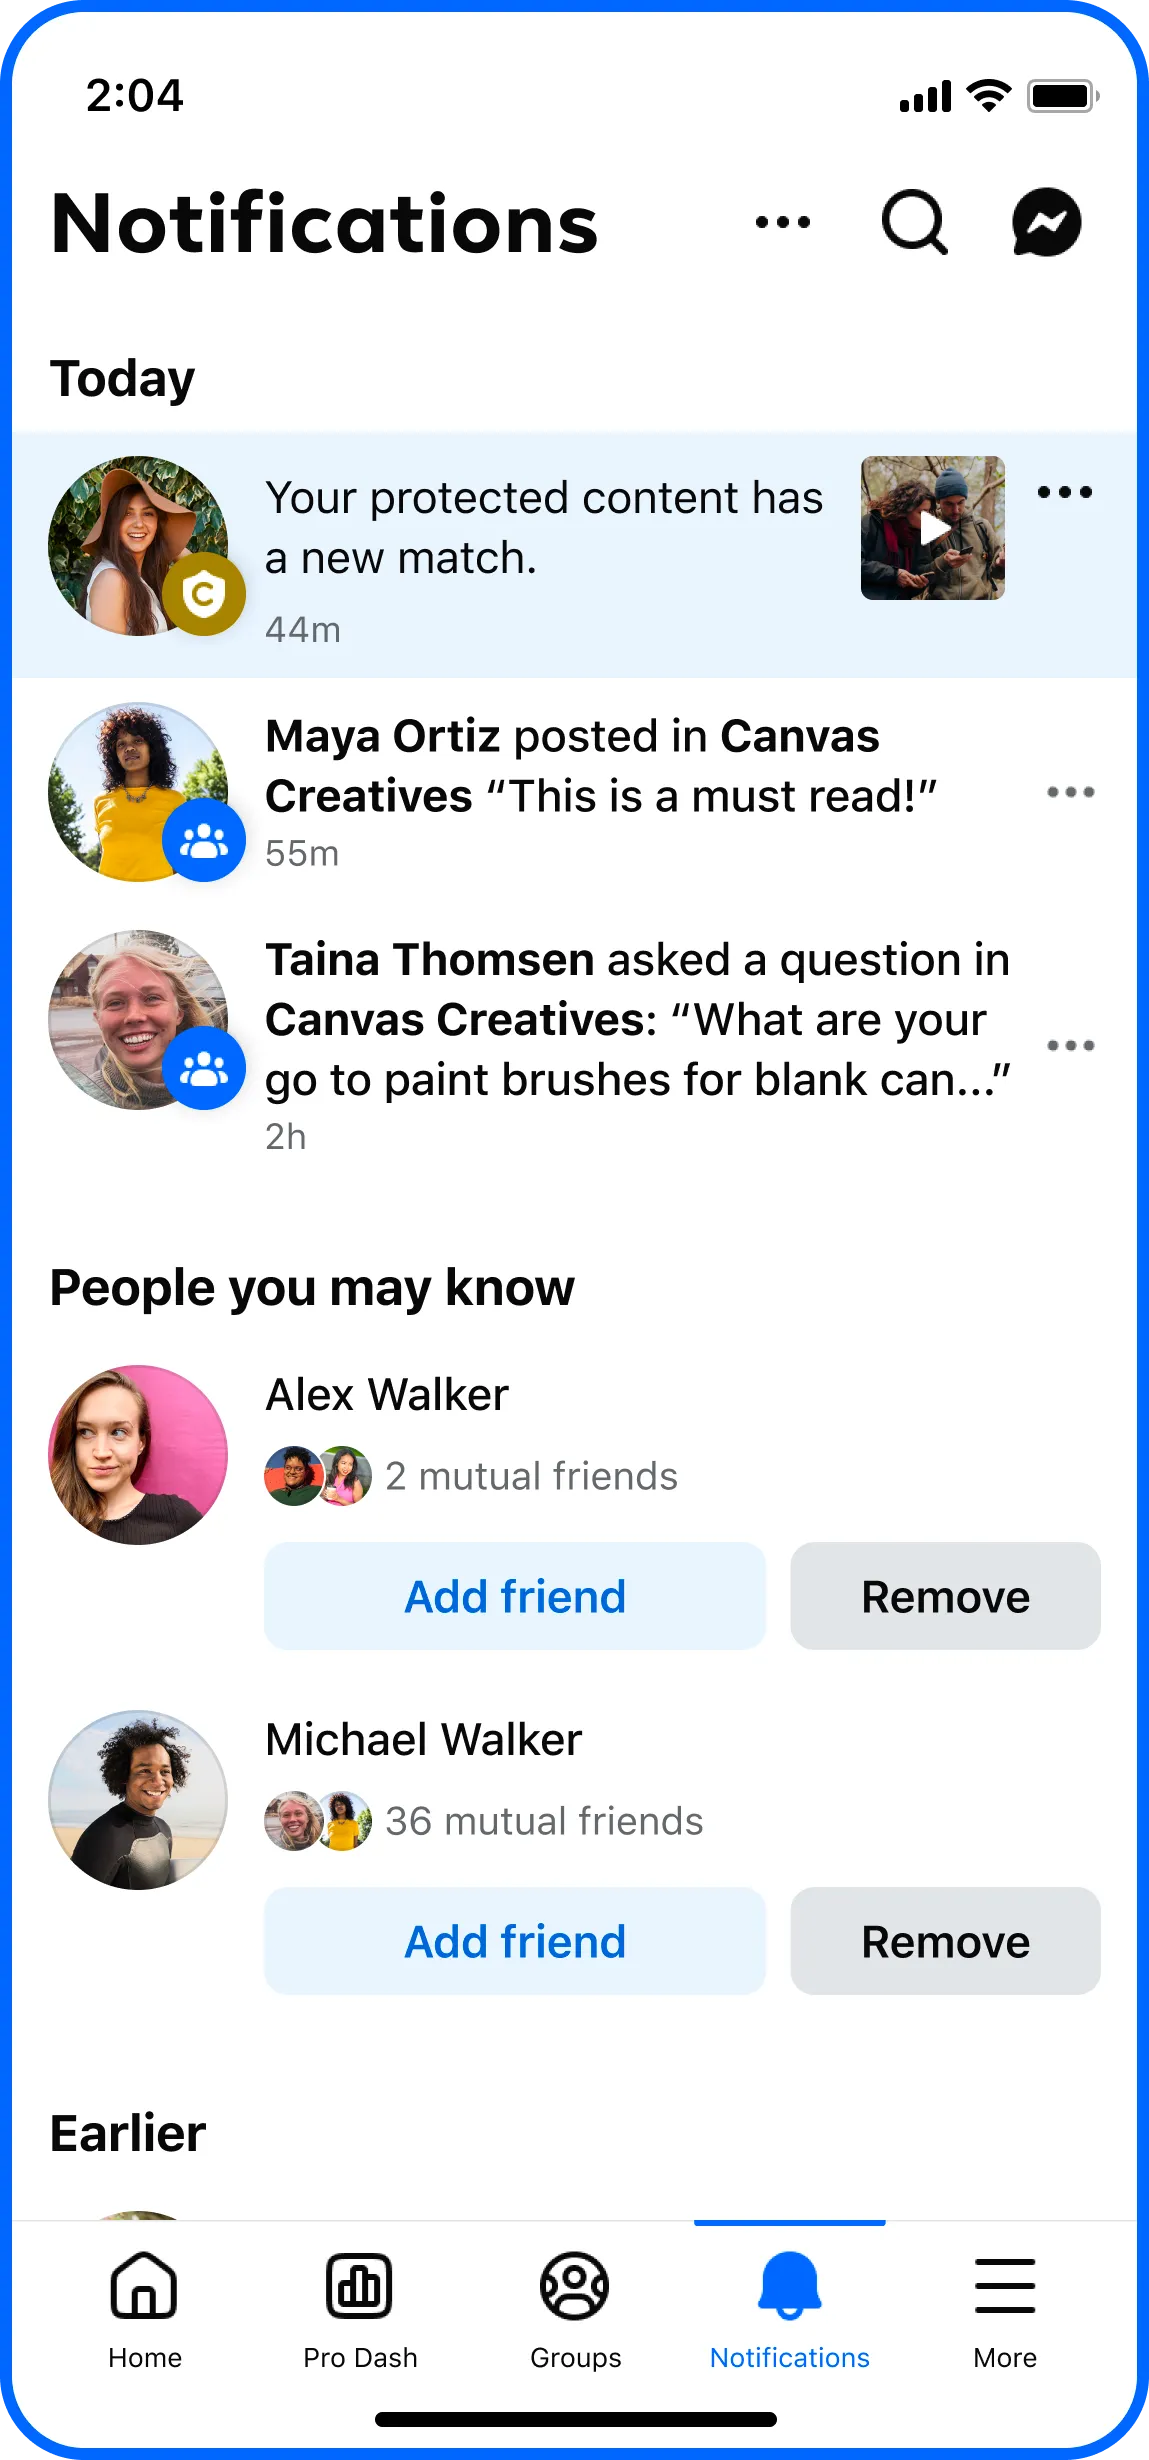The width and height of the screenshot is (1149, 2460).
Task: Open notifications header three-dot menu
Action: click(x=783, y=222)
